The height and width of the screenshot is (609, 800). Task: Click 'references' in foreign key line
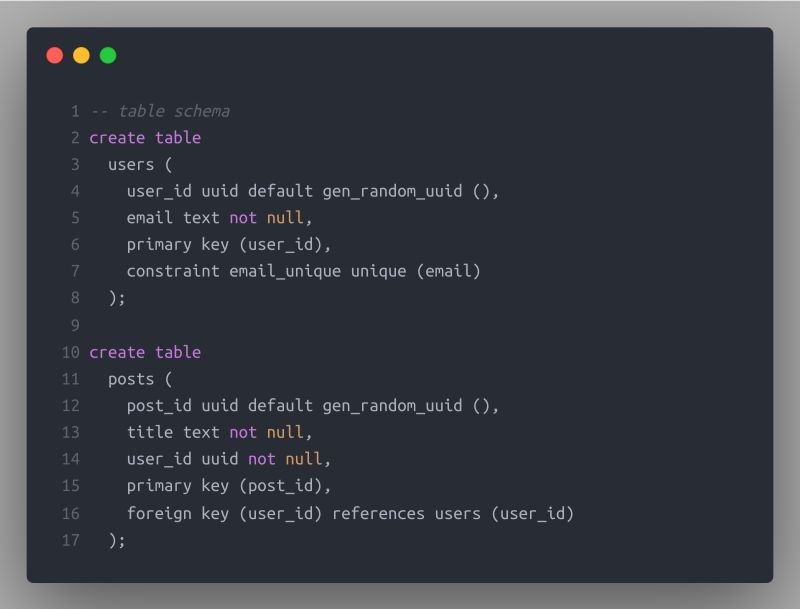point(378,513)
